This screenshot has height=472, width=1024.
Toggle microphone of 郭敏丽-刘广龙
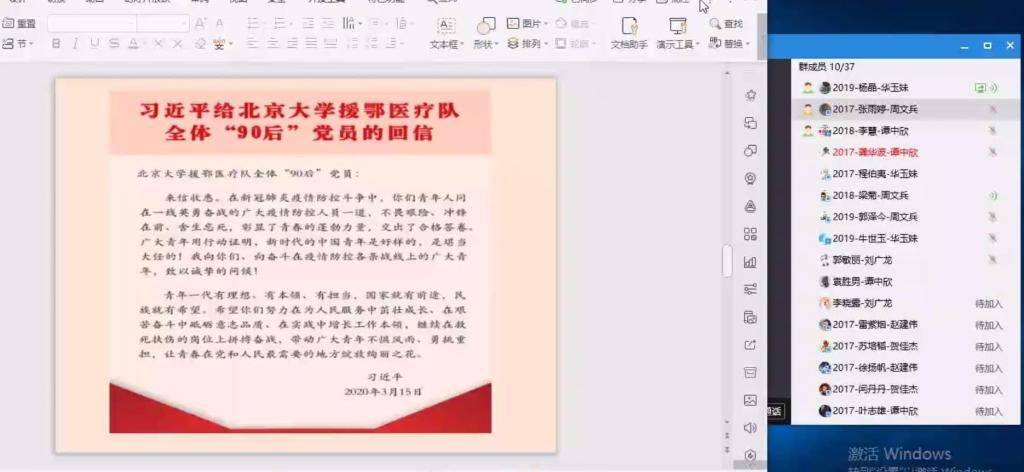click(x=993, y=260)
